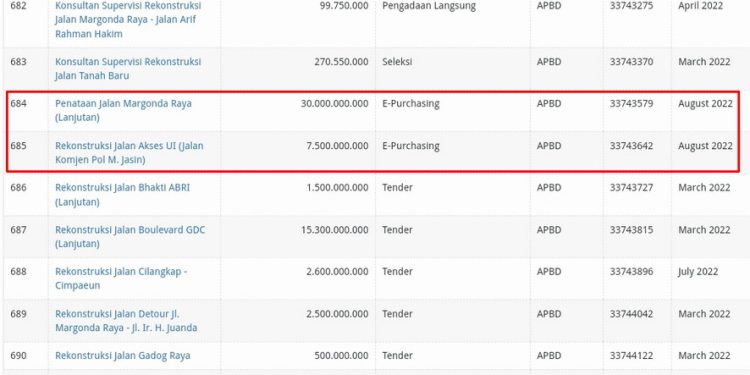Viewport: 750px width, 375px height.
Task: Click the amount 99.750.000
Action: click(x=344, y=6)
